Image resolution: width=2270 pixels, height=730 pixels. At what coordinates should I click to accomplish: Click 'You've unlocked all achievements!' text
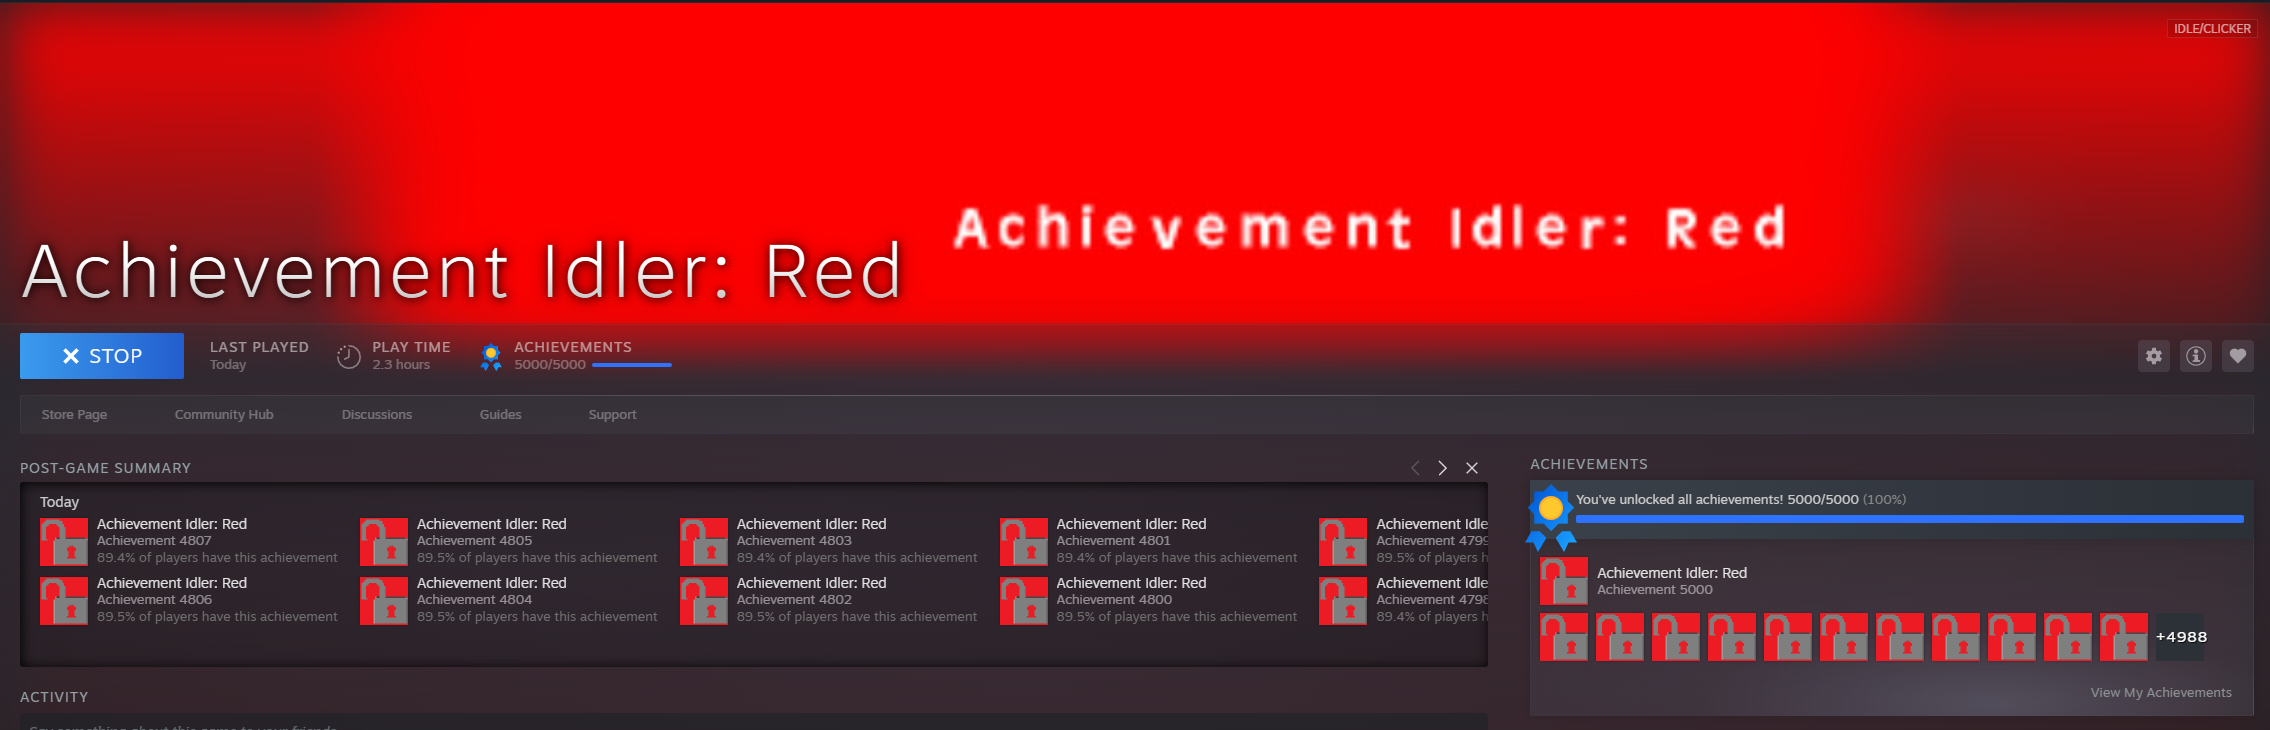[1680, 500]
